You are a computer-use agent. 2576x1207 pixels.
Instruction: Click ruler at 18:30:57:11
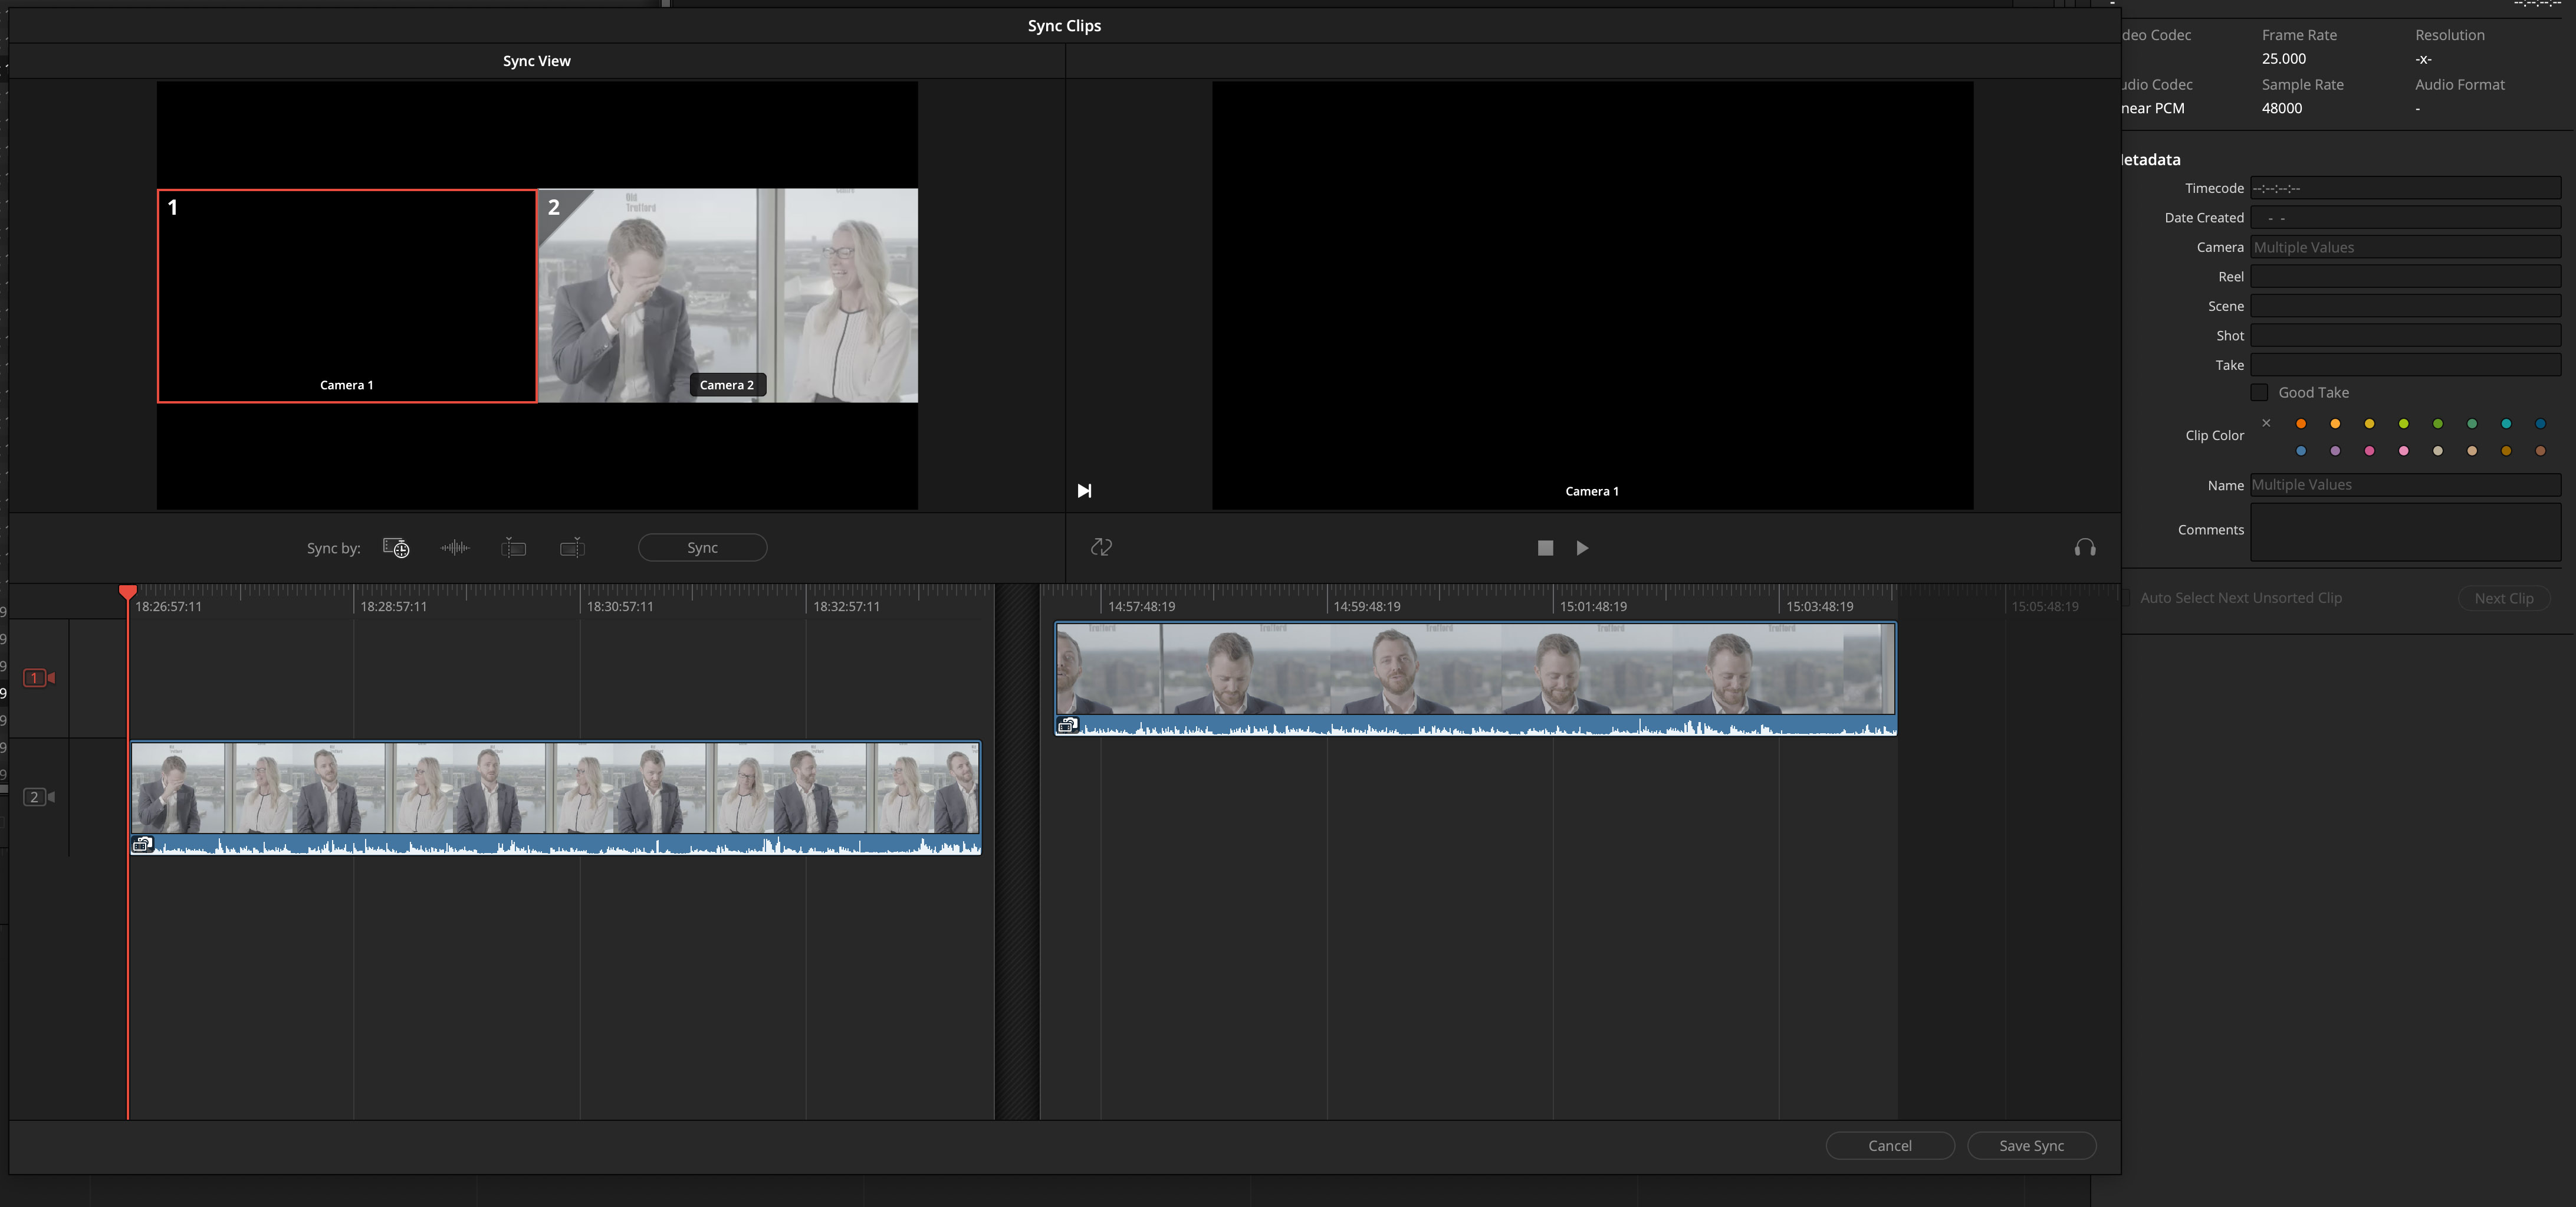(x=620, y=606)
